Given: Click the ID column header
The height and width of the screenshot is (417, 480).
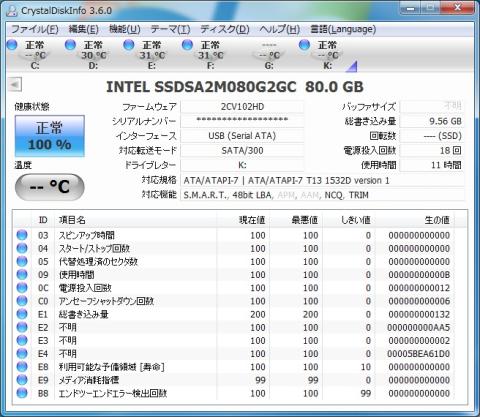Looking at the screenshot, I should coord(43,220).
